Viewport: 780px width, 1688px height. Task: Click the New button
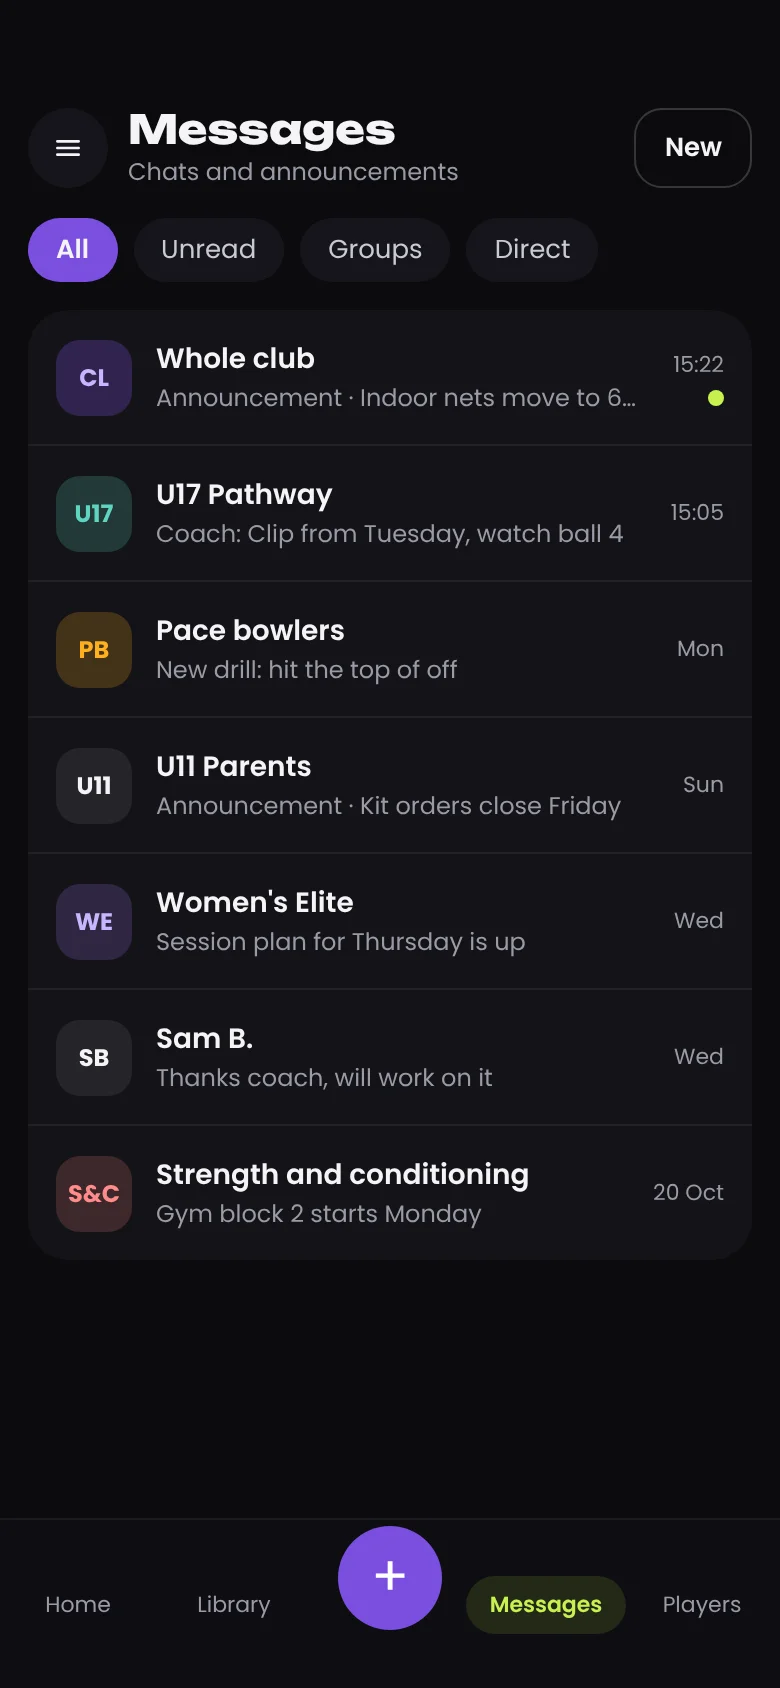click(x=693, y=148)
